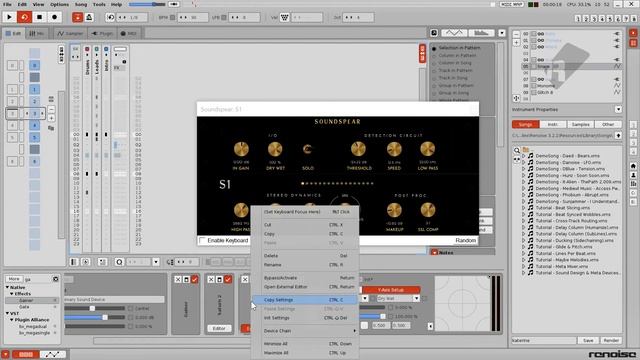This screenshot has width=640, height=360.
Task: Choose Copy Settings in the context menu
Action: [x=305, y=300]
